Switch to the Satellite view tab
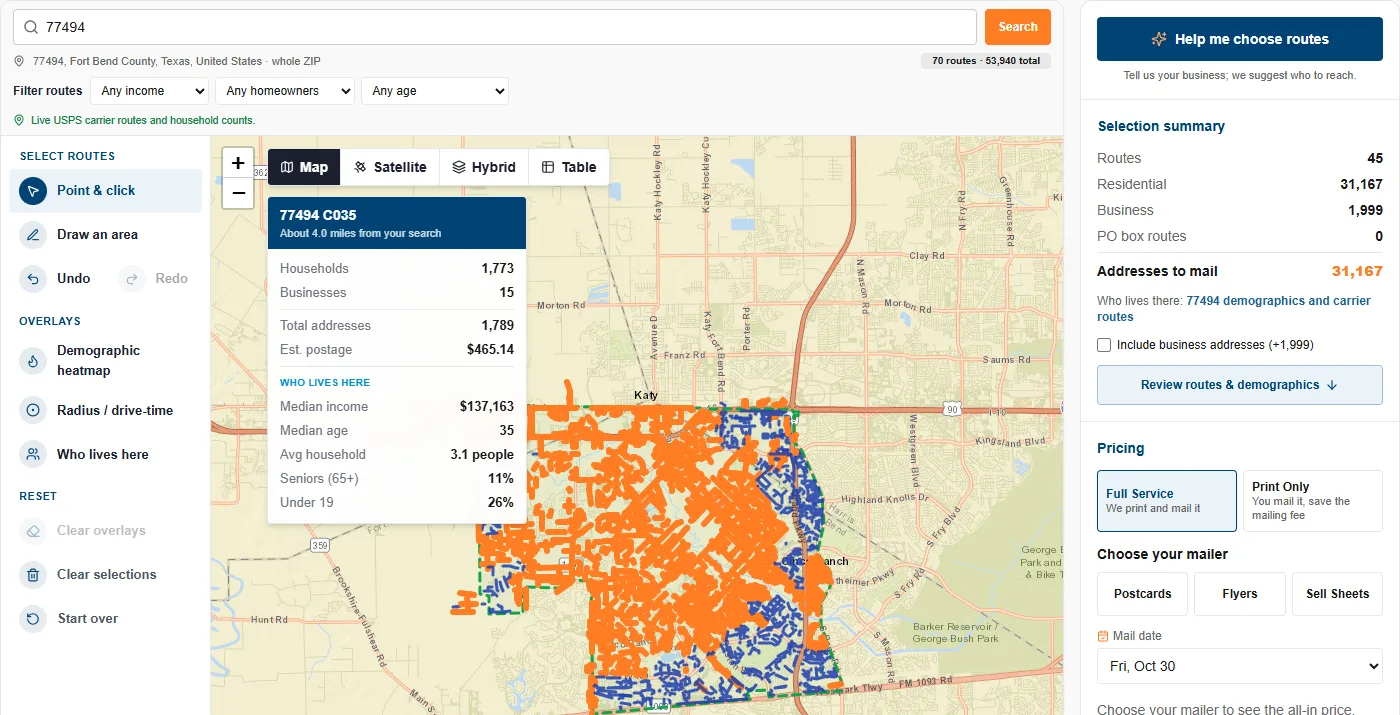Viewport: 1400px width, 715px height. tap(390, 167)
